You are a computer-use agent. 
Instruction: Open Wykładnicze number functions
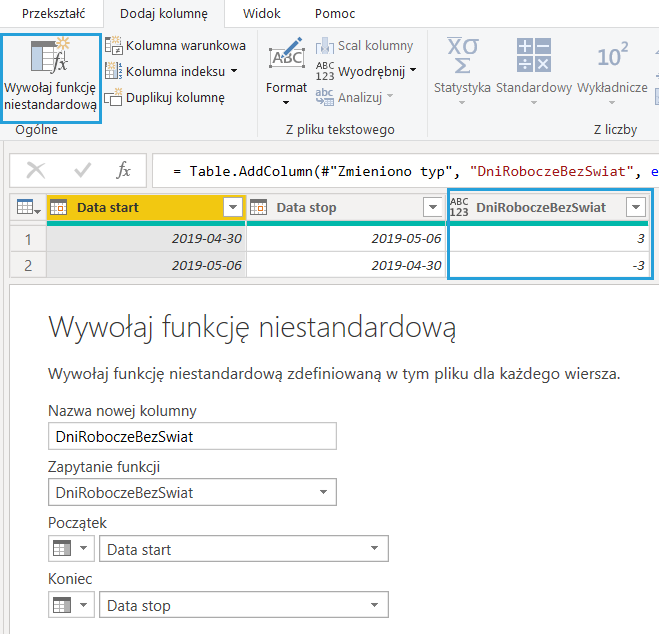click(612, 68)
